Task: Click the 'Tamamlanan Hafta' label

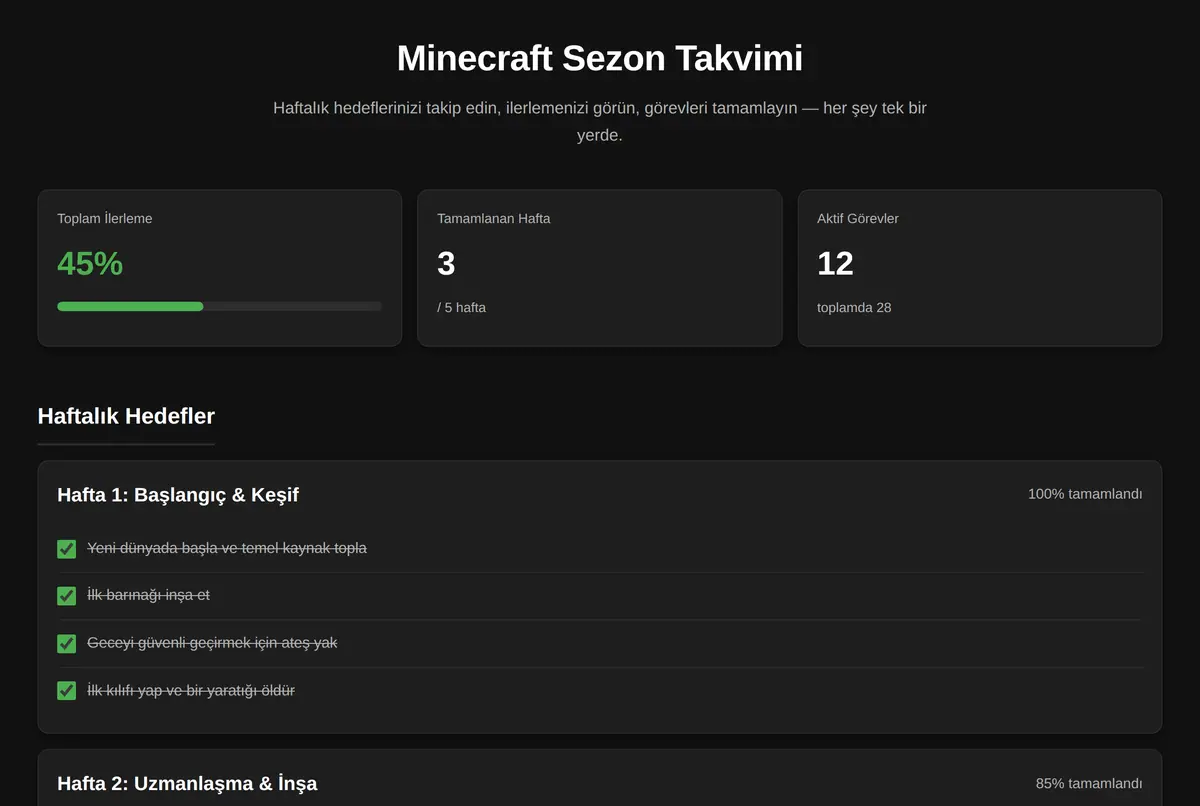Action: 493,218
